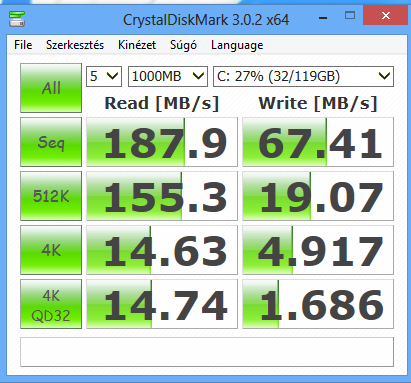Click the Seq write result 67.41
Screen dimensions: 411x383
click(x=318, y=142)
